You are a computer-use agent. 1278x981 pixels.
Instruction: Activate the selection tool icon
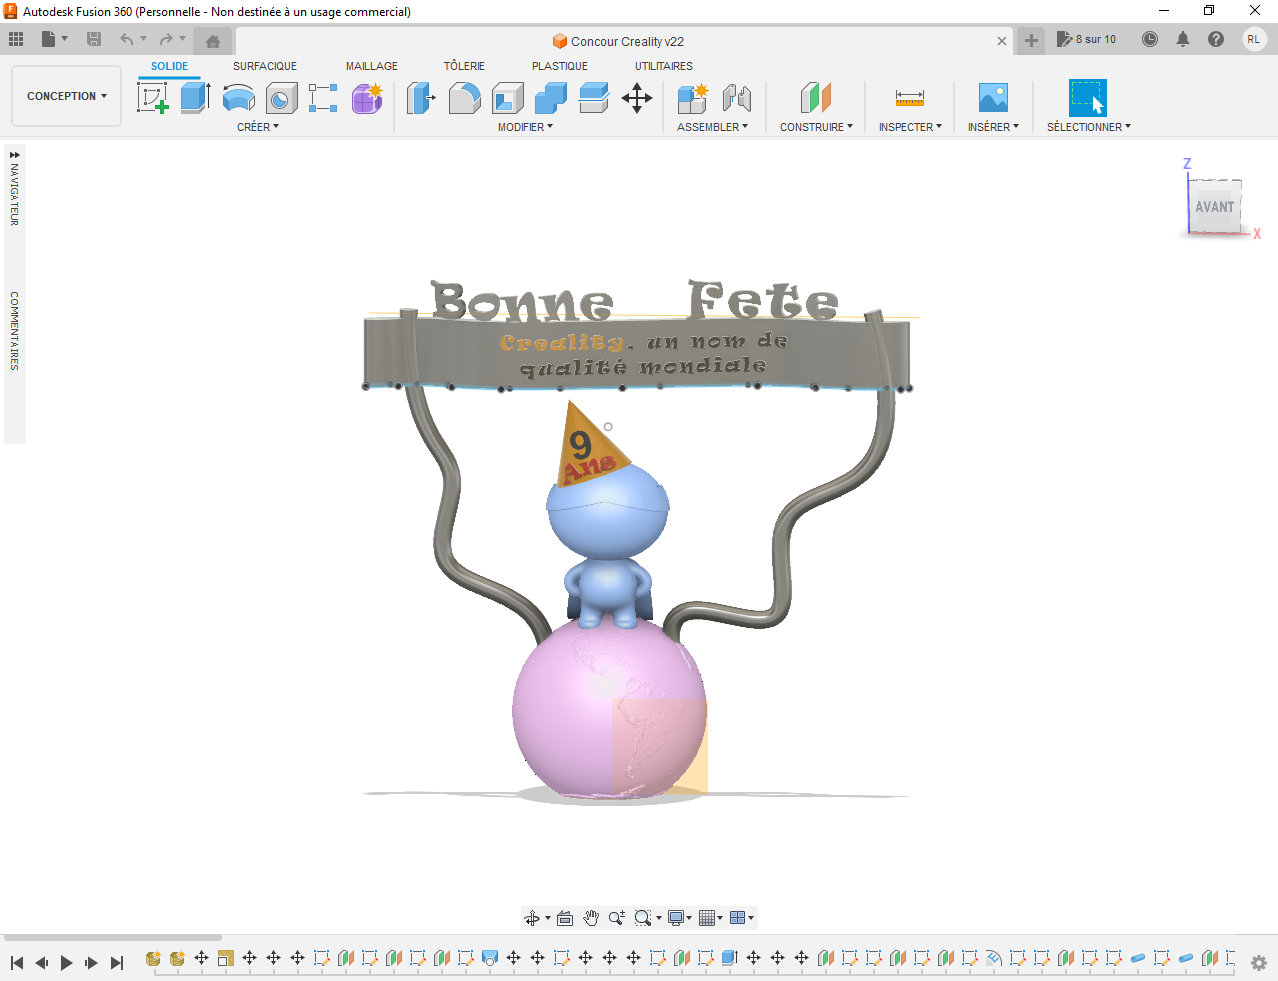pos(1088,98)
